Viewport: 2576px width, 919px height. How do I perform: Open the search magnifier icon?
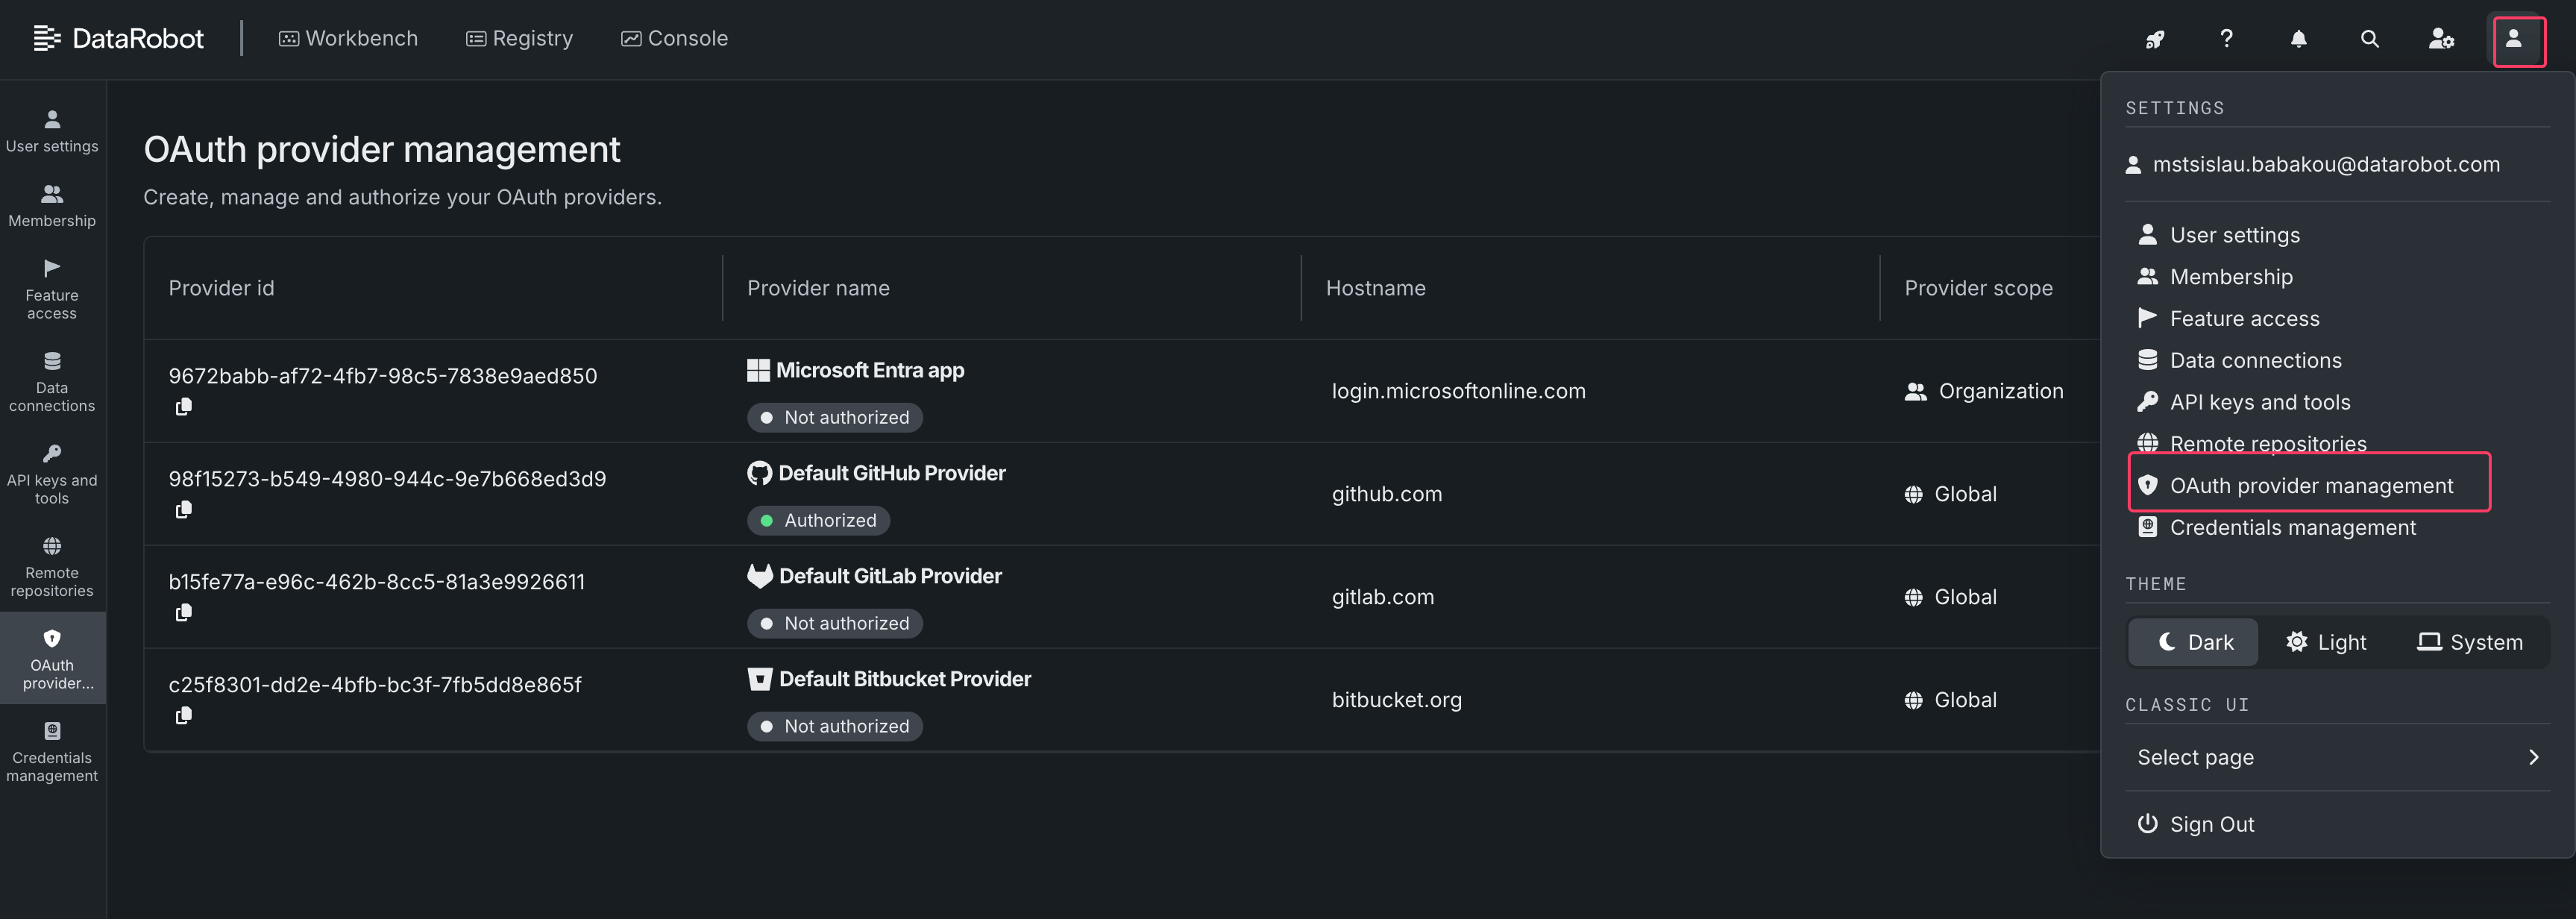coord(2369,39)
